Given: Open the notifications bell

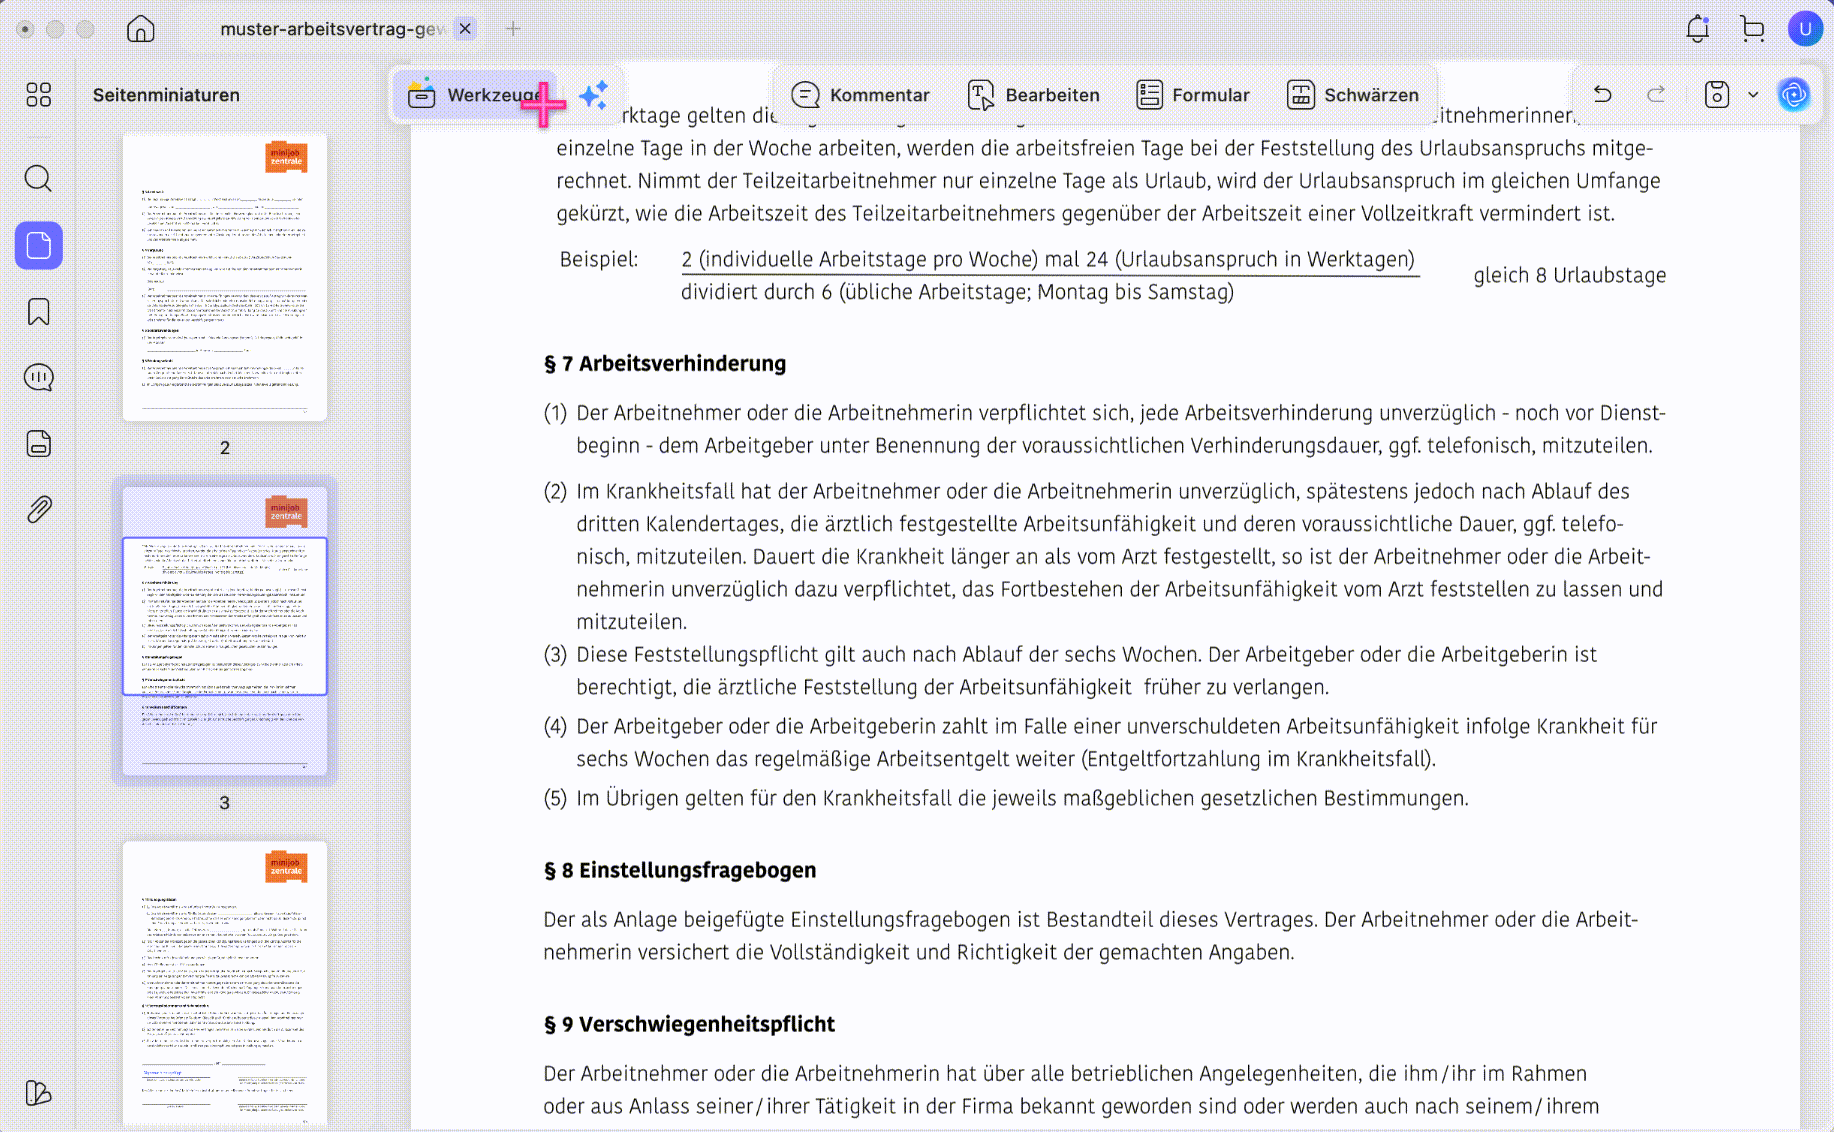Looking at the screenshot, I should (1698, 29).
